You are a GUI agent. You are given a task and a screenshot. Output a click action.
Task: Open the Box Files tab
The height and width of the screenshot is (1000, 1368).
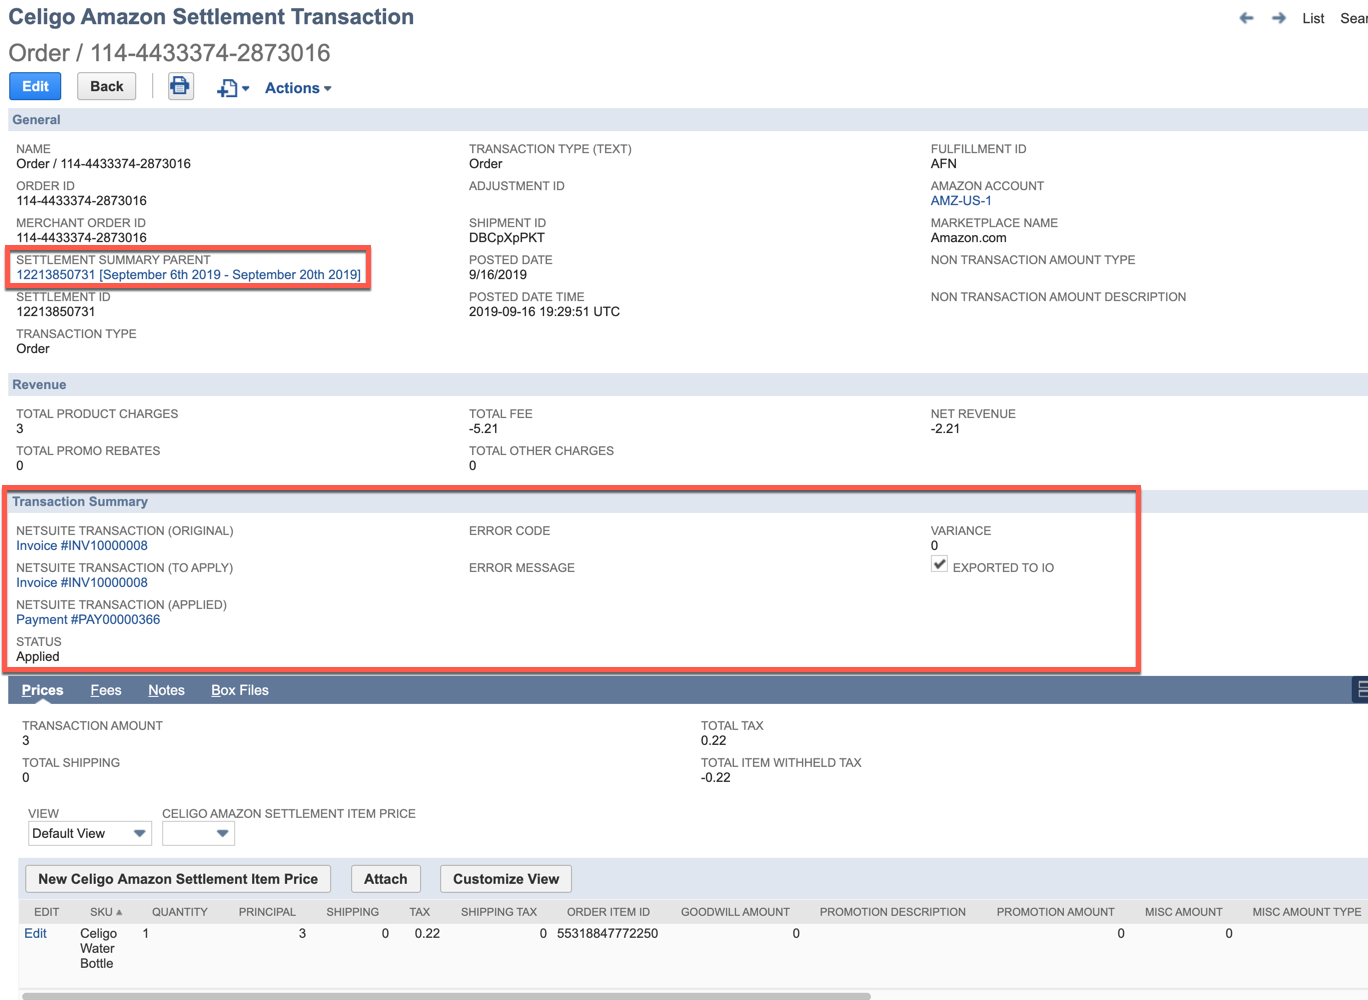(x=240, y=690)
